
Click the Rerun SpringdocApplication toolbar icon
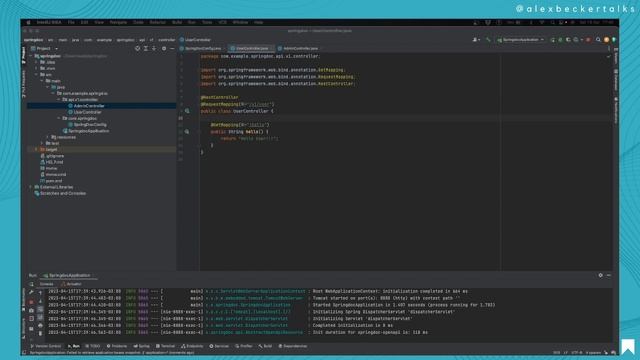tap(553, 40)
